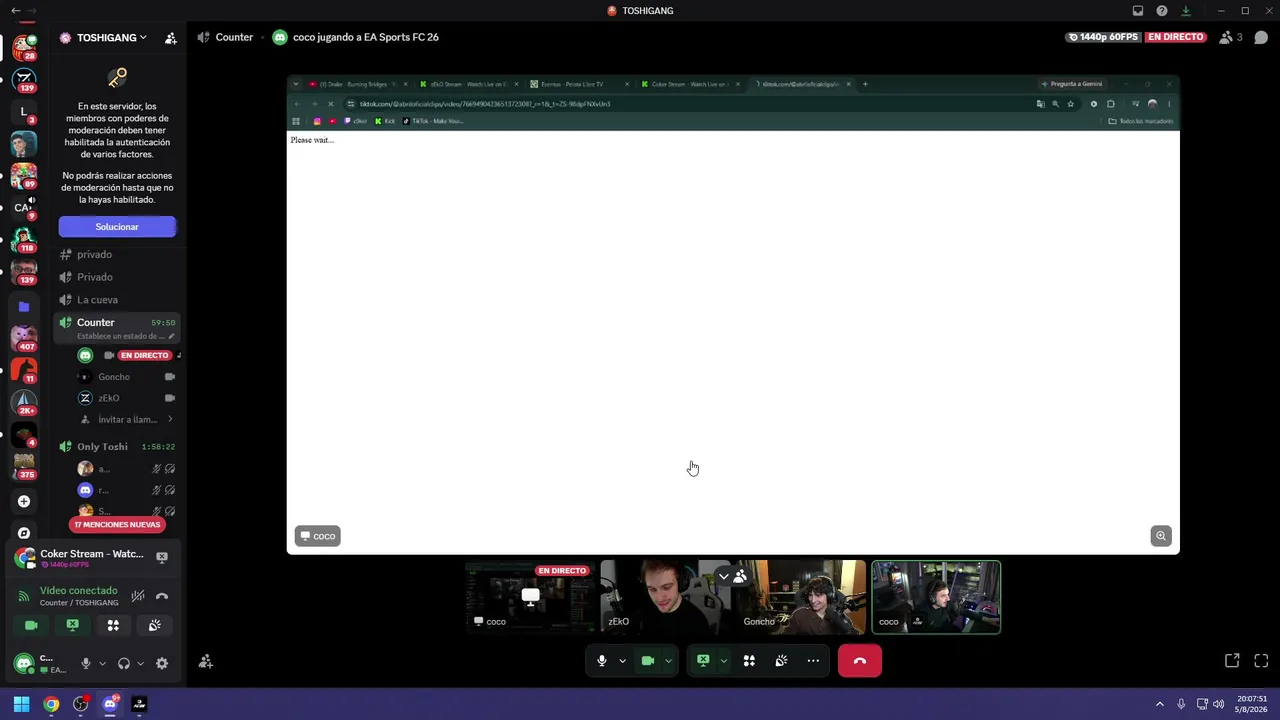
Task: Enter fullscreen with bottom-right icon
Action: tap(1261, 661)
